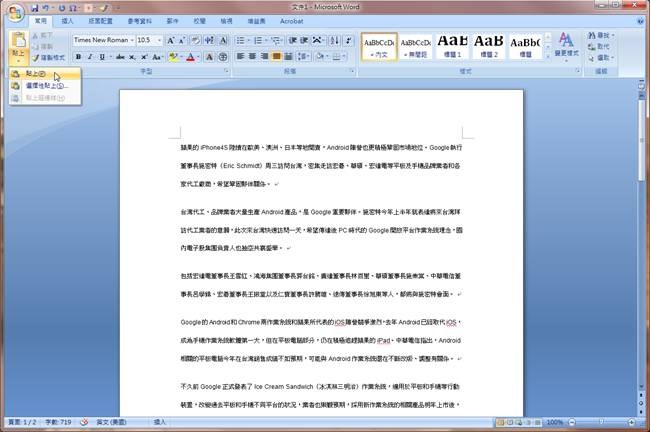Click the zoom in plus button
Image resolution: width=650 pixels, height=432 pixels.
click(x=631, y=422)
